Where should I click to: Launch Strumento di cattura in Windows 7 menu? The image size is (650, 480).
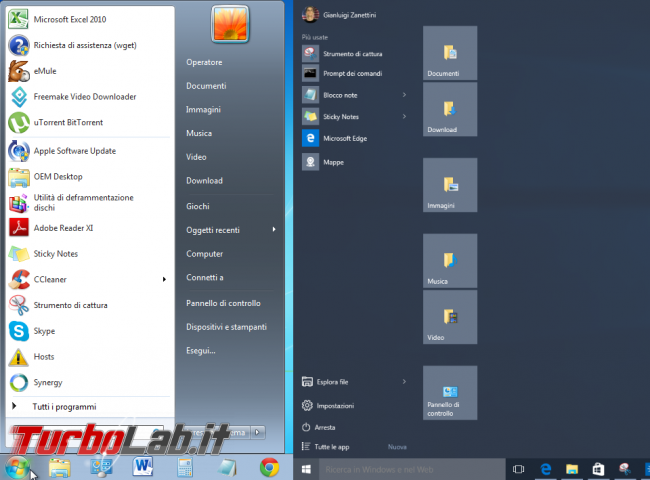click(89, 305)
